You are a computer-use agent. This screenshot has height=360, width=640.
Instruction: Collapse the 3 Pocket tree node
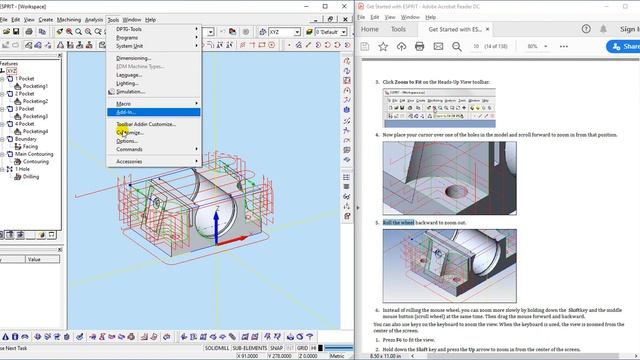point(2,109)
